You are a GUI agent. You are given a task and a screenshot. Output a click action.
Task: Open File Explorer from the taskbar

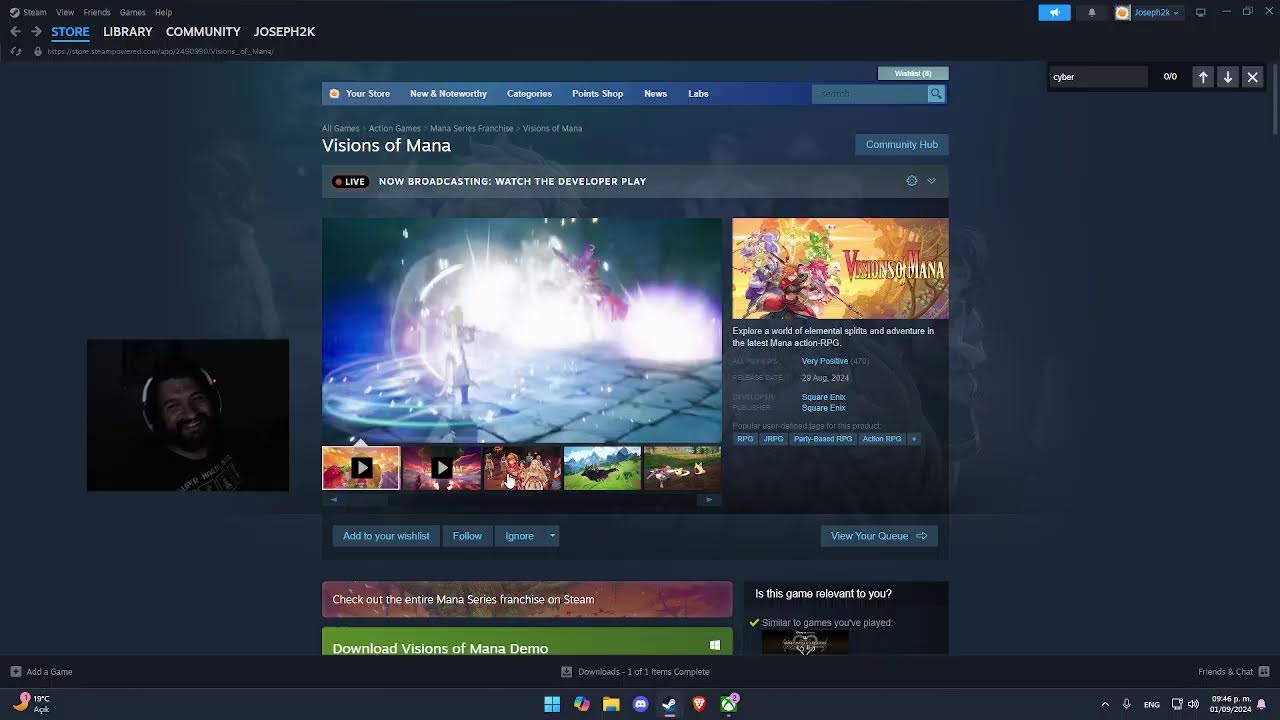[611, 704]
